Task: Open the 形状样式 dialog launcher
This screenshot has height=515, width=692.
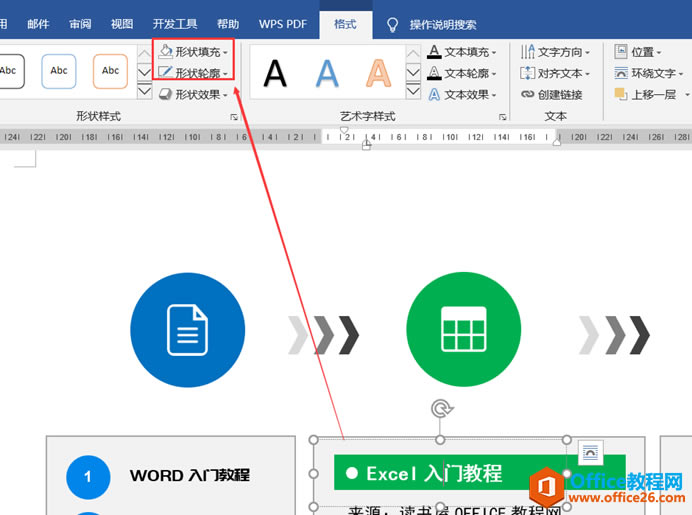Action: click(234, 117)
